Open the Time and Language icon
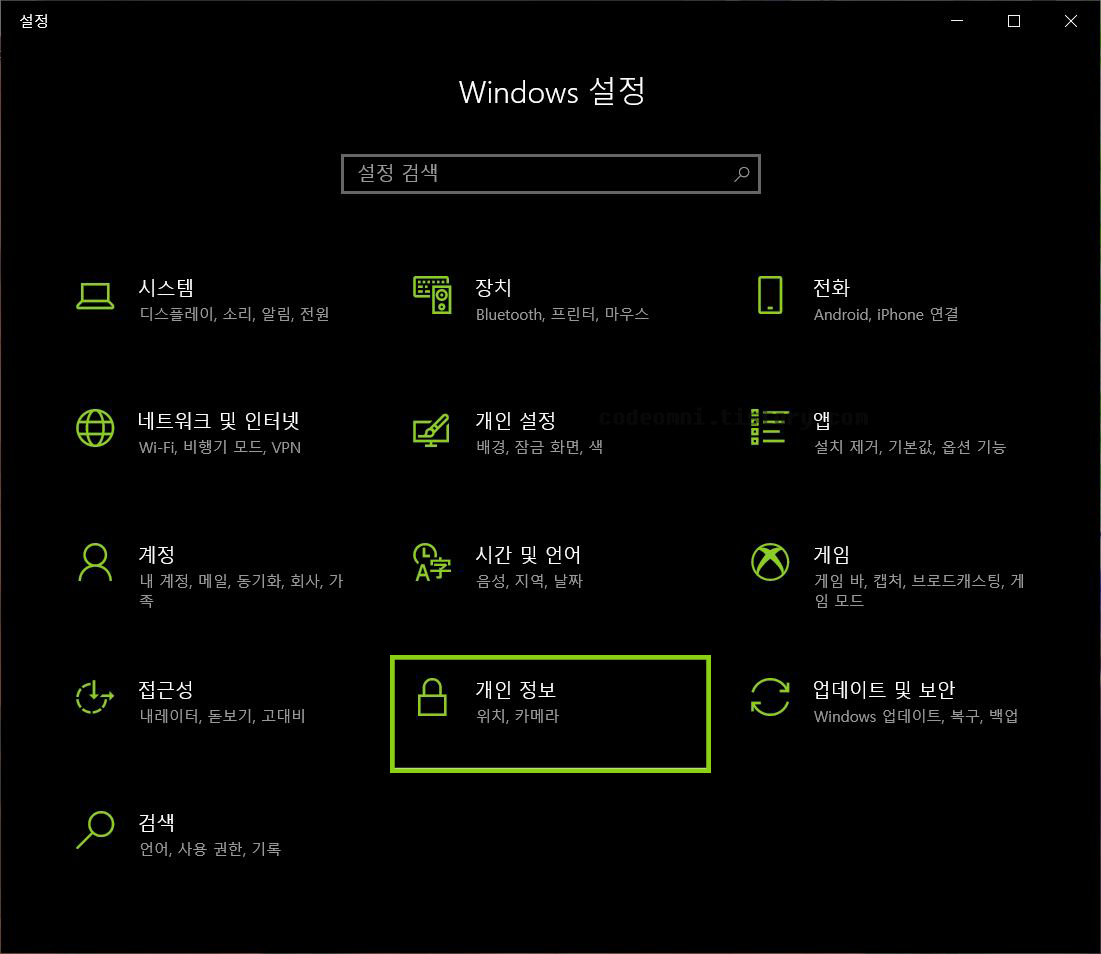This screenshot has width=1101, height=954. click(432, 562)
